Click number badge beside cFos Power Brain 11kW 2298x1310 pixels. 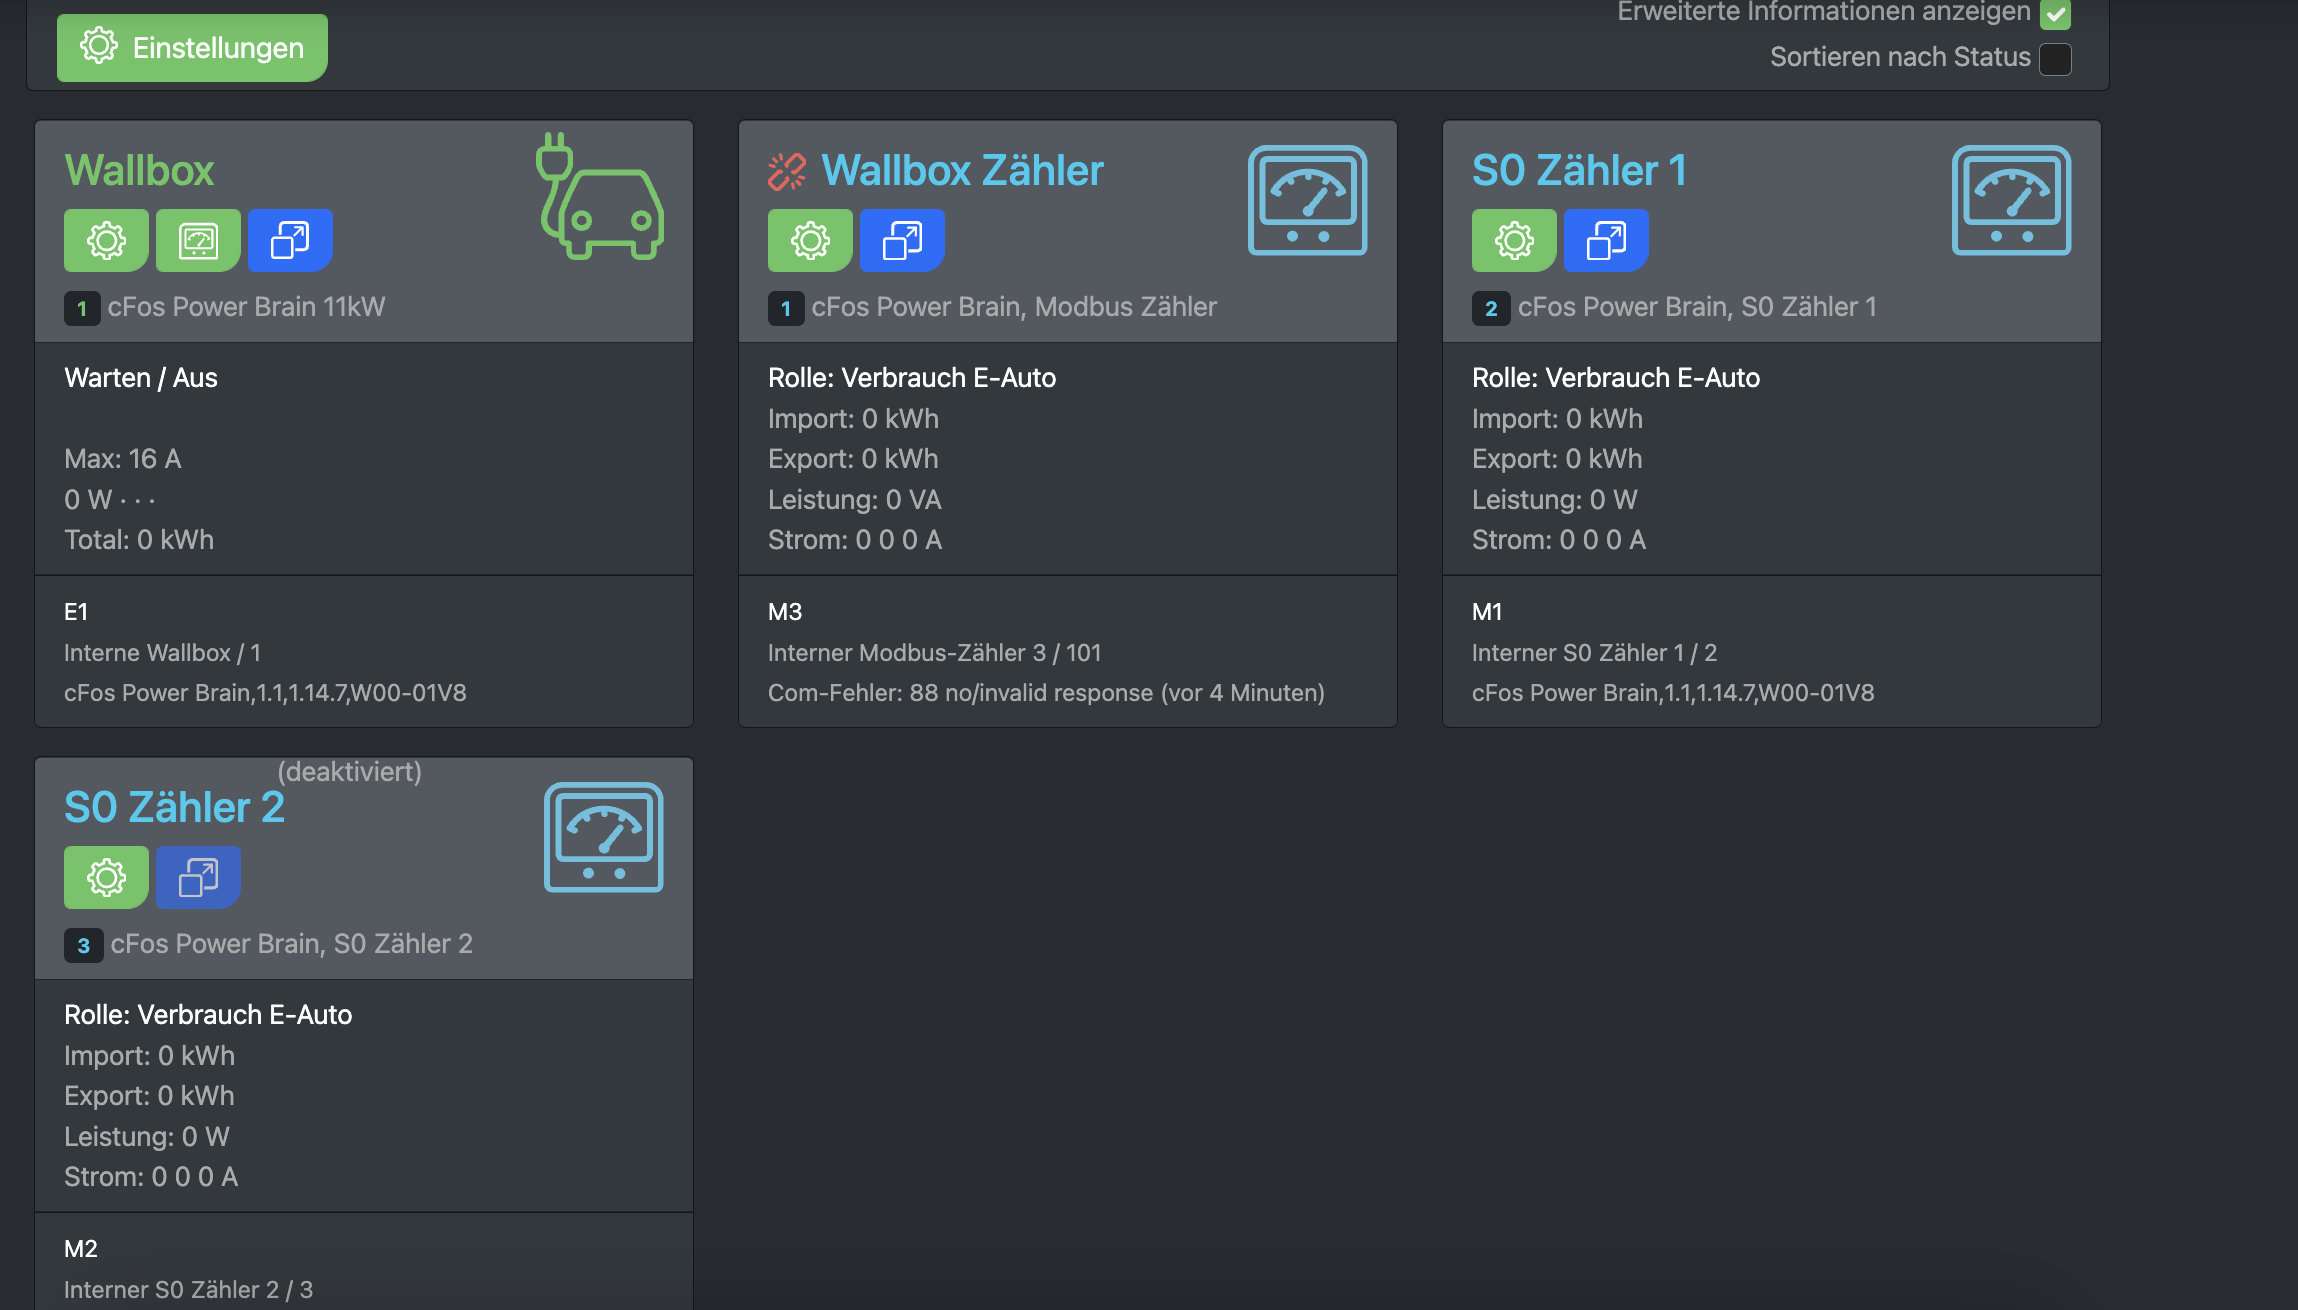(x=82, y=308)
